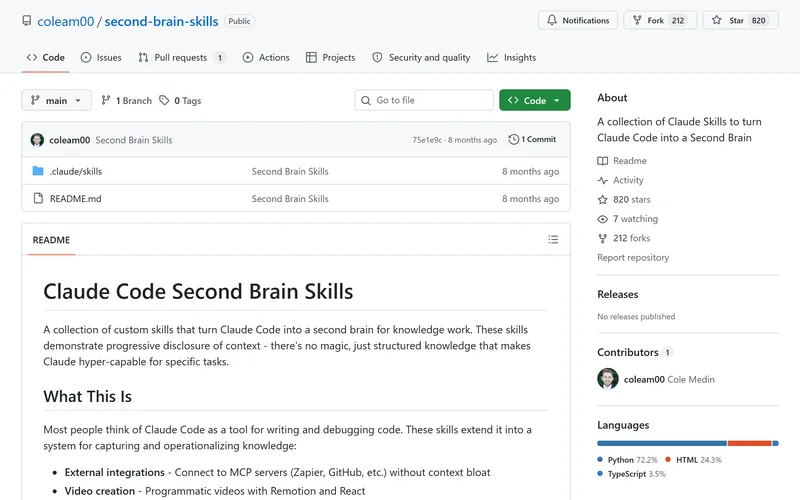The width and height of the screenshot is (800, 500).
Task: Fork the repository with Fork button
Action: point(660,20)
